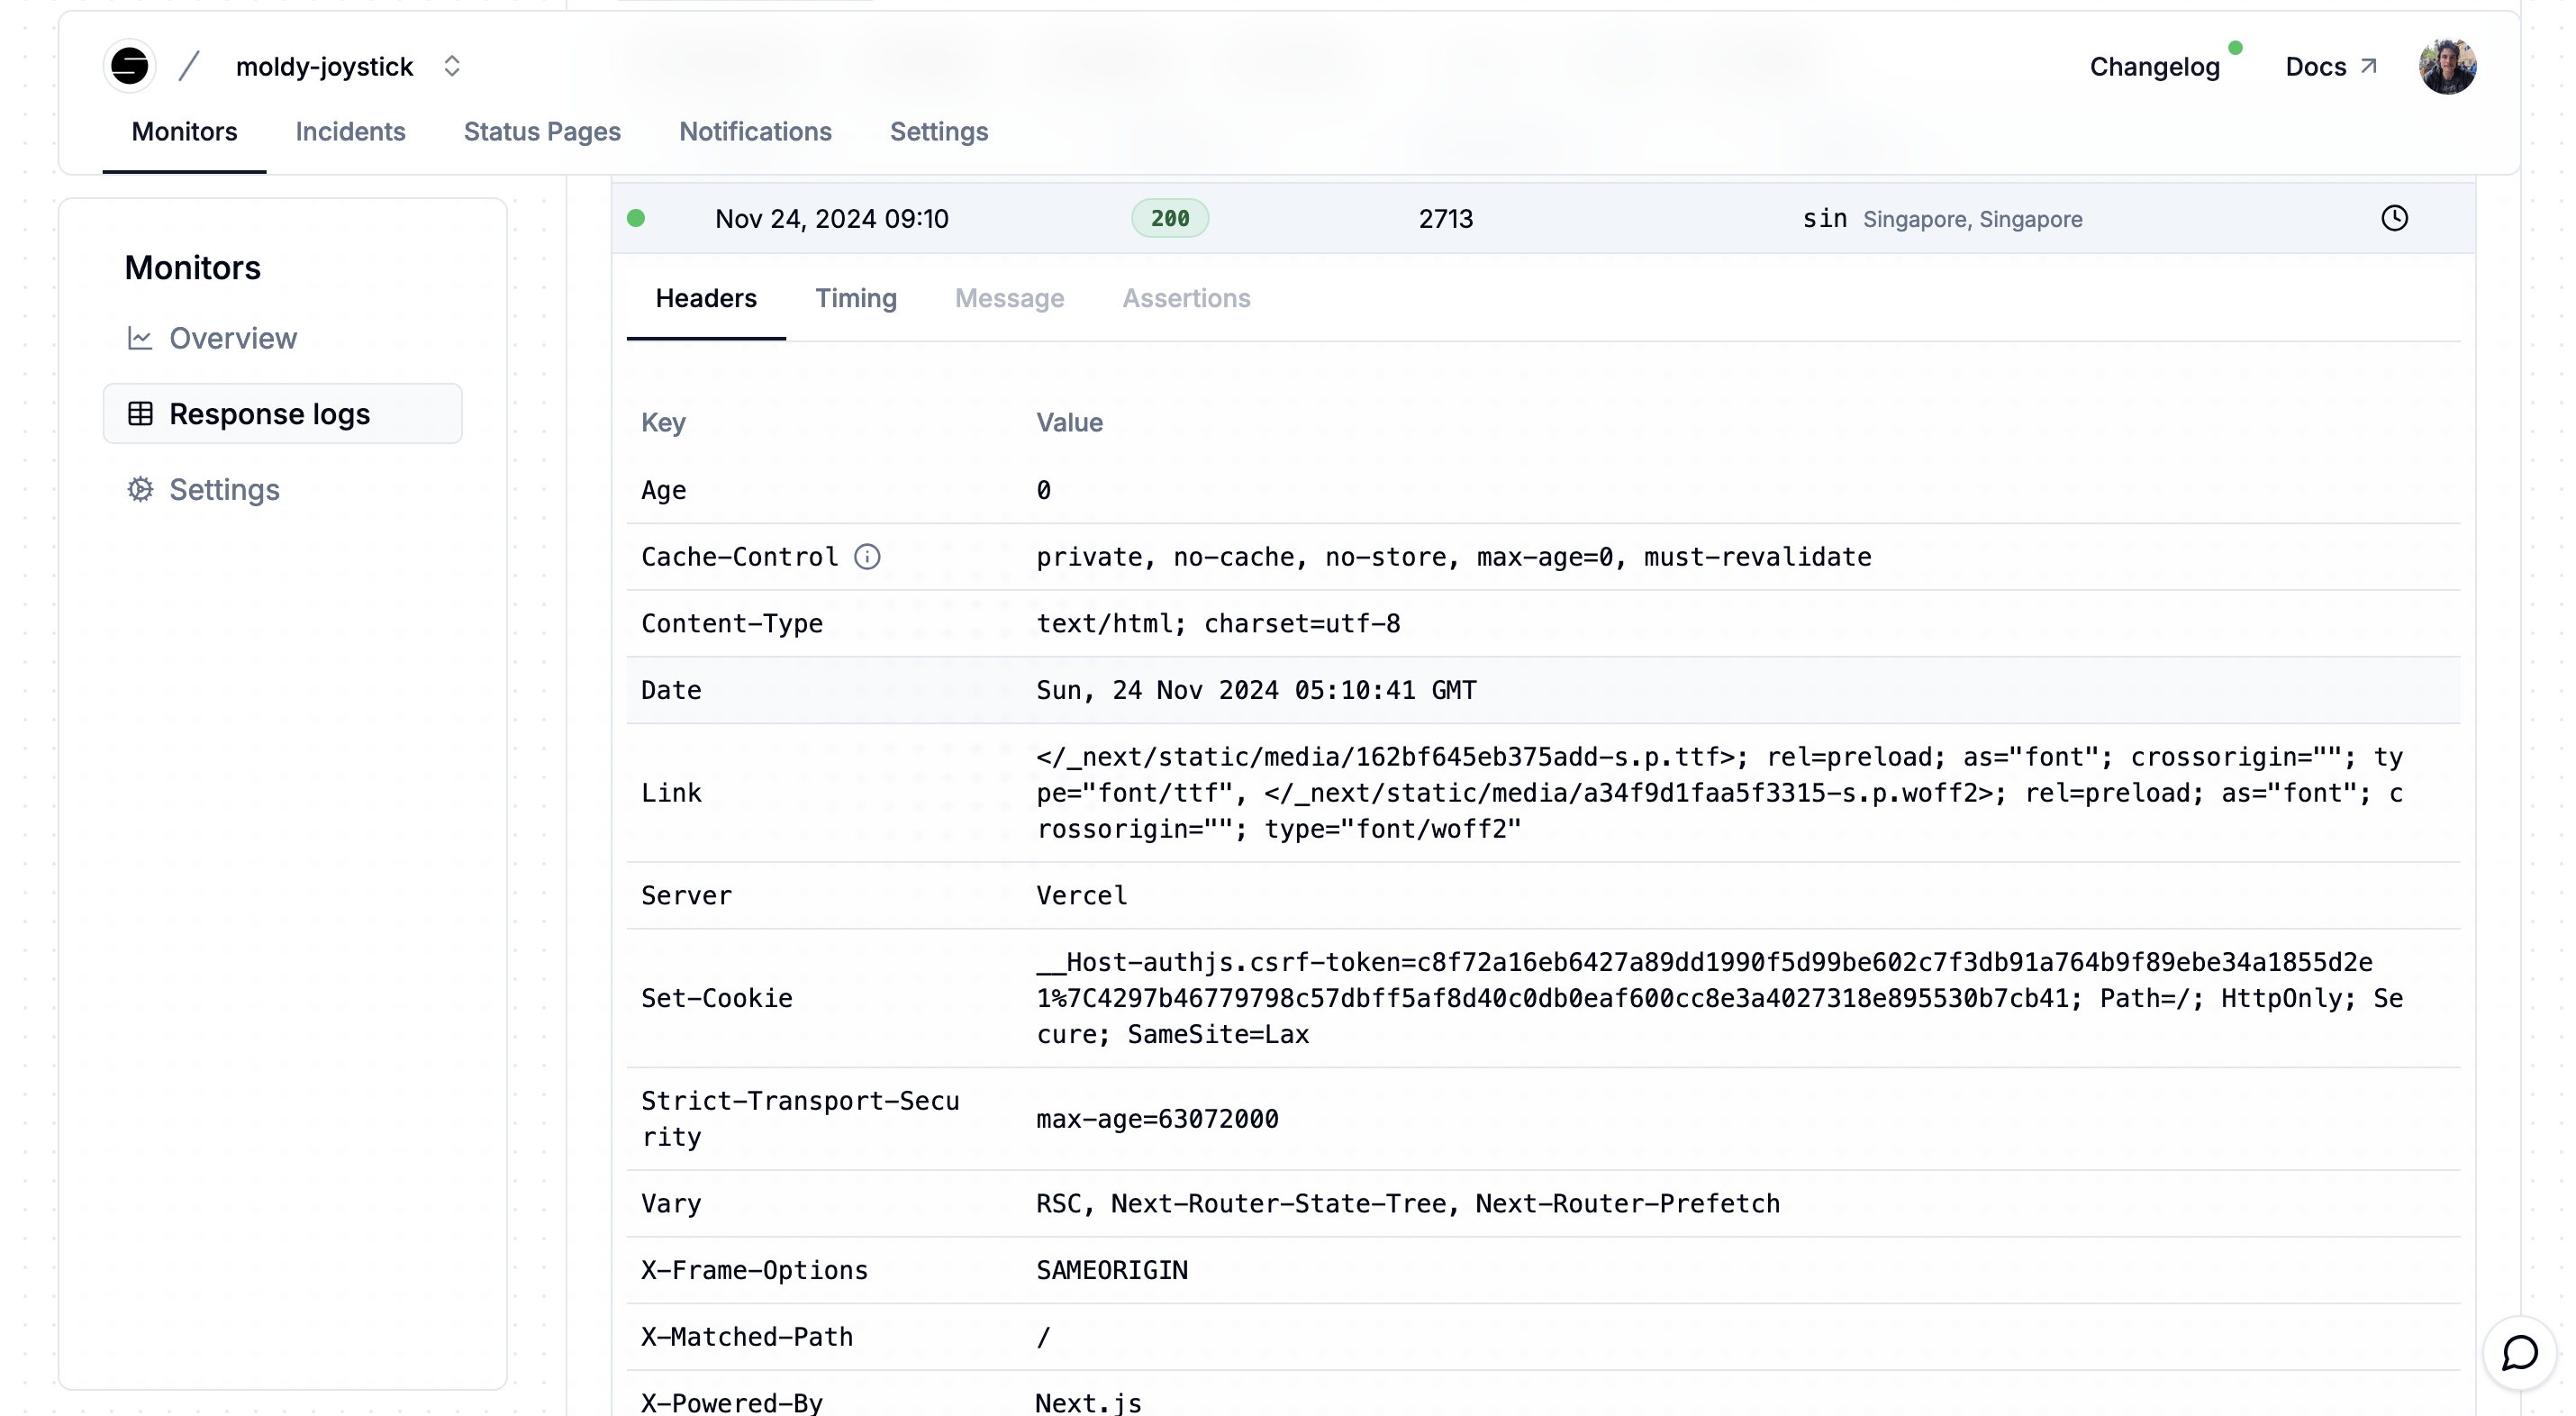Switch to the Timing tab
Viewport: 2576px width, 1416px height.
[855, 298]
